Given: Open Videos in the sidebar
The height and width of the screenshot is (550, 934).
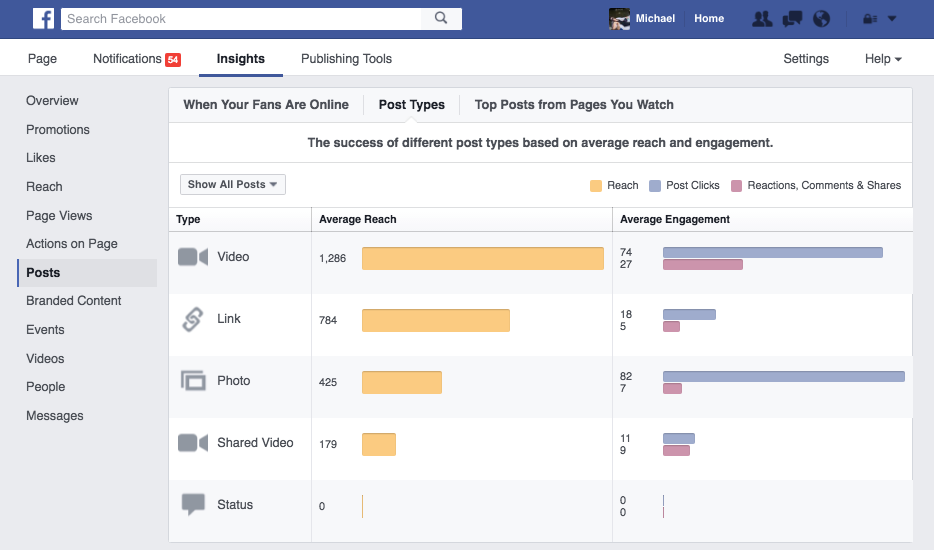Looking at the screenshot, I should pos(45,359).
